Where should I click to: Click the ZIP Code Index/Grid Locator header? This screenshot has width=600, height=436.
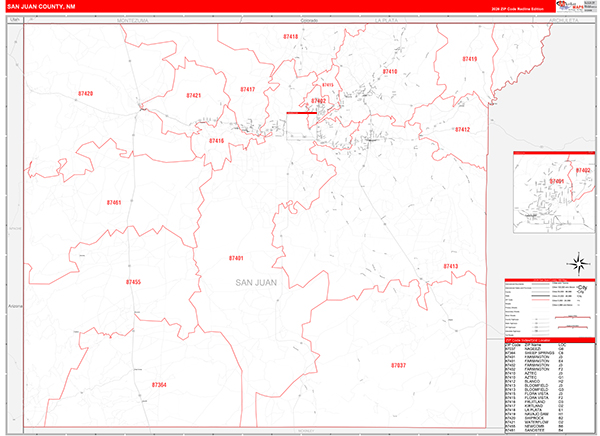pos(550,340)
